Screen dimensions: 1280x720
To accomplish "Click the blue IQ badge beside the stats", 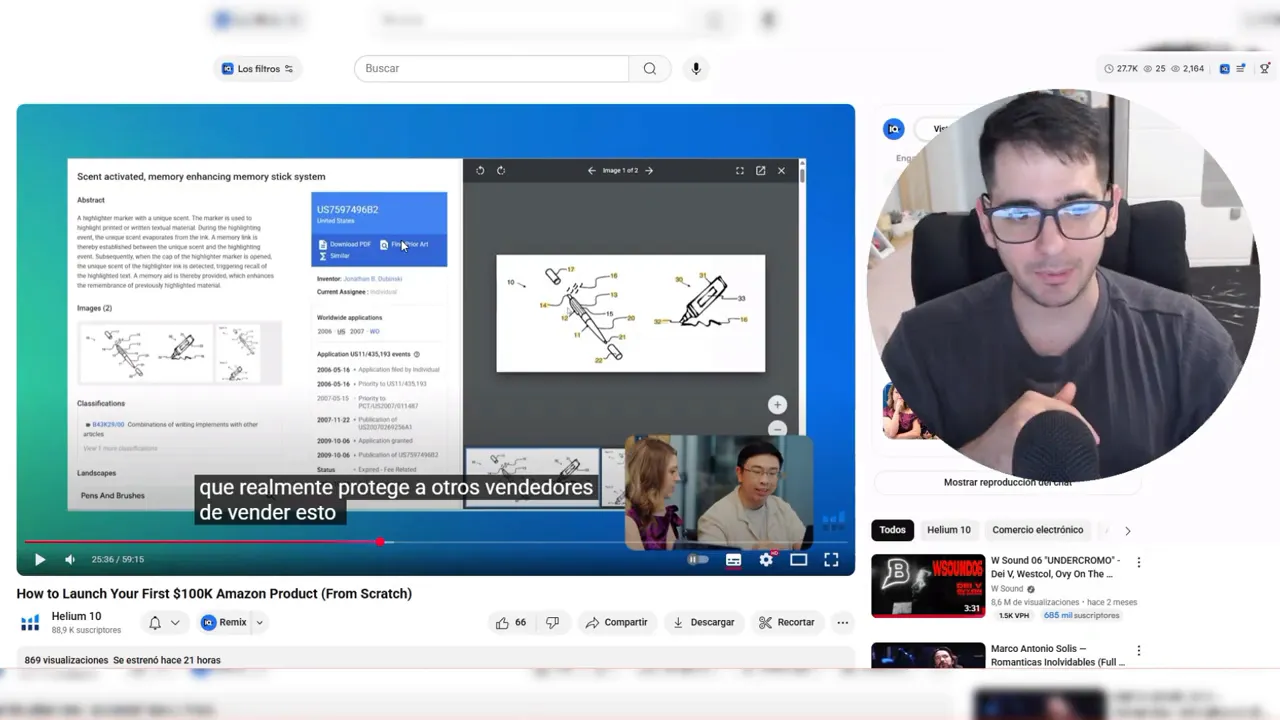I will tap(1224, 69).
